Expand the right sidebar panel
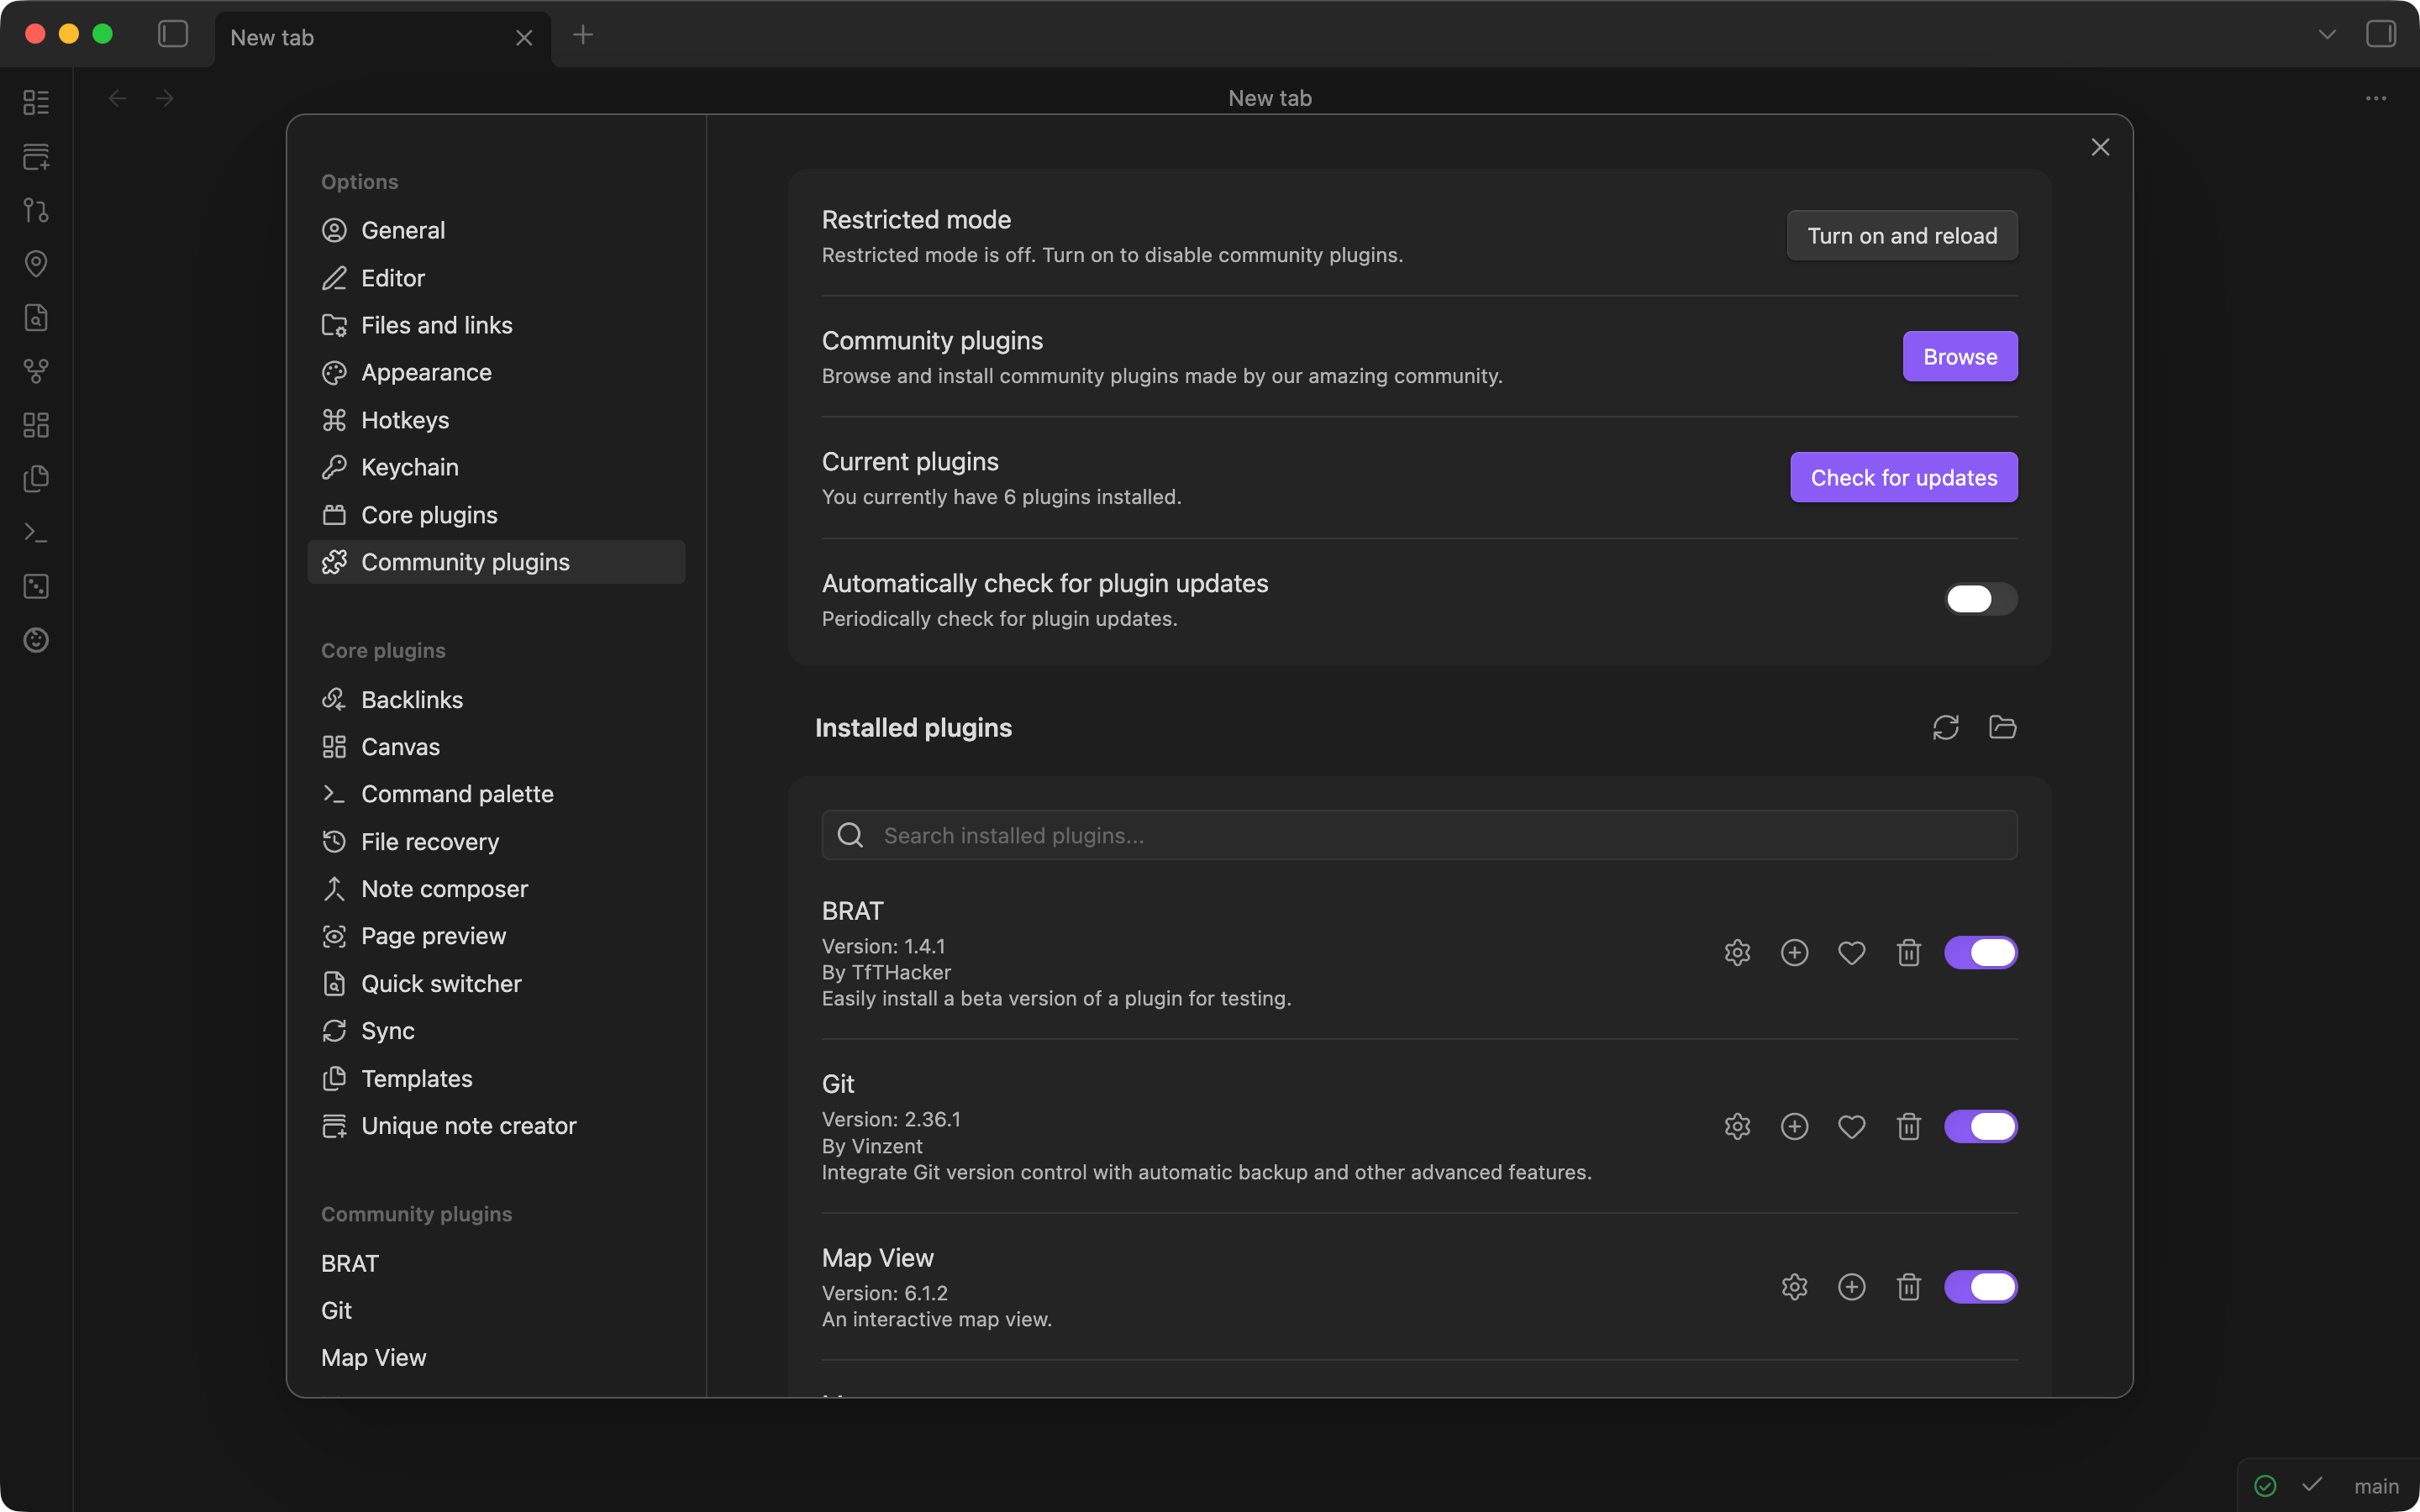 tap(2381, 35)
